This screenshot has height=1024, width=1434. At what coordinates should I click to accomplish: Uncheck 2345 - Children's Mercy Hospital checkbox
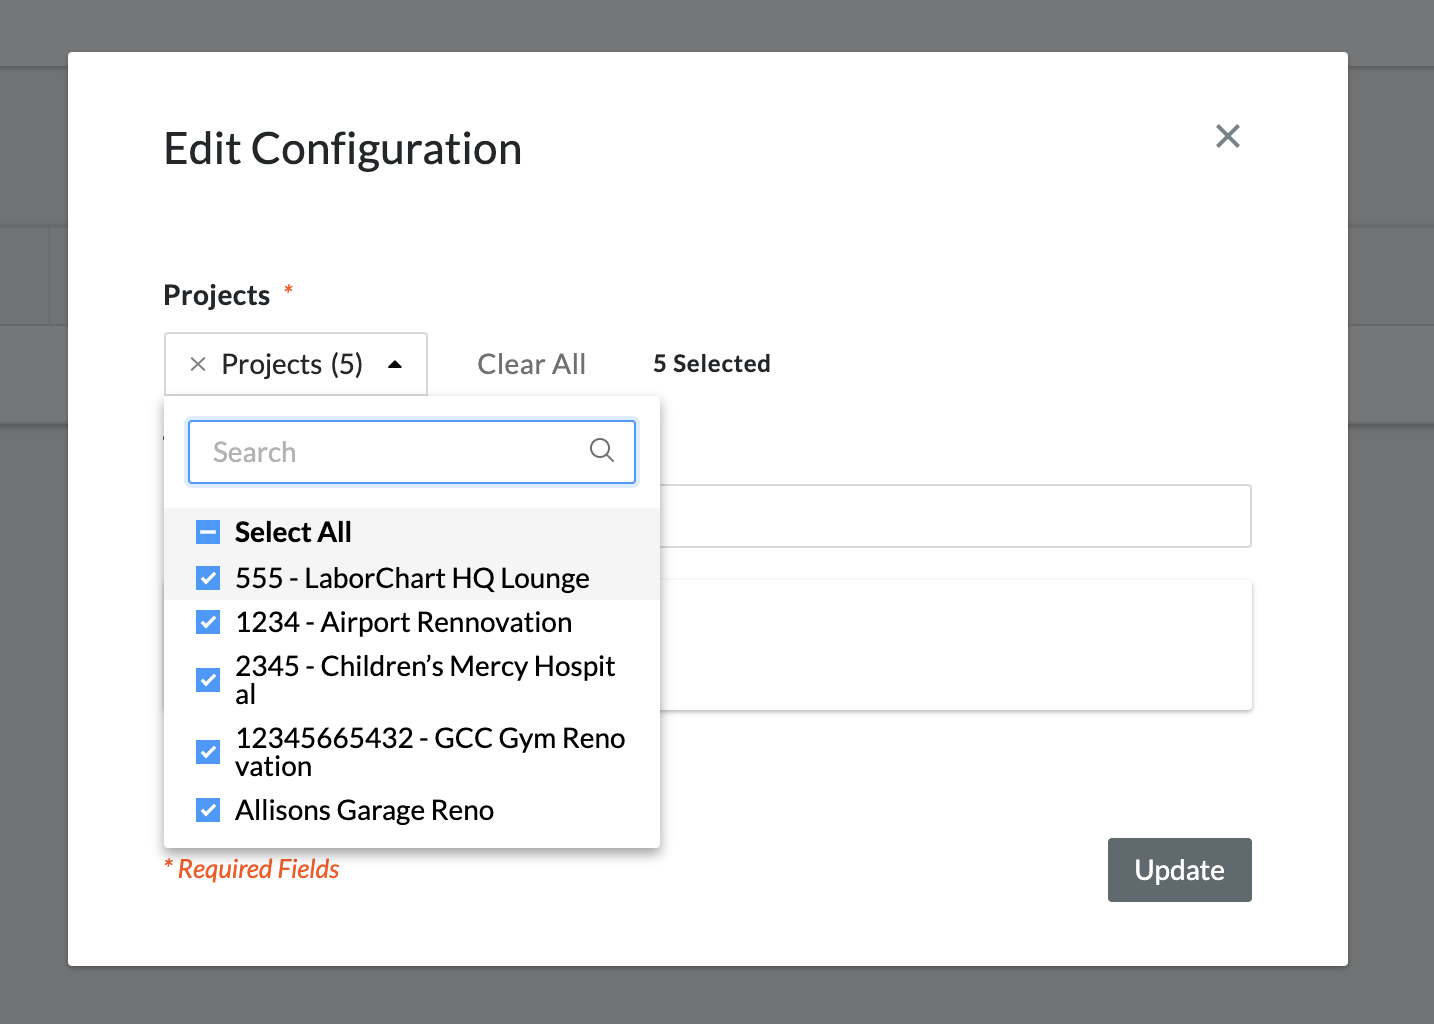point(208,680)
